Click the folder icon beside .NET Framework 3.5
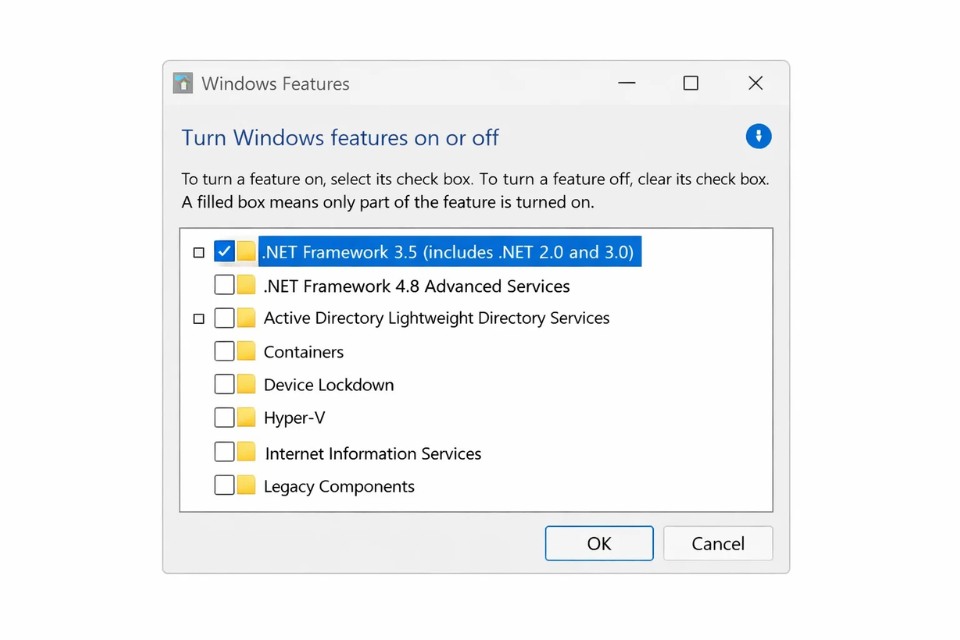960x640 pixels. [244, 252]
